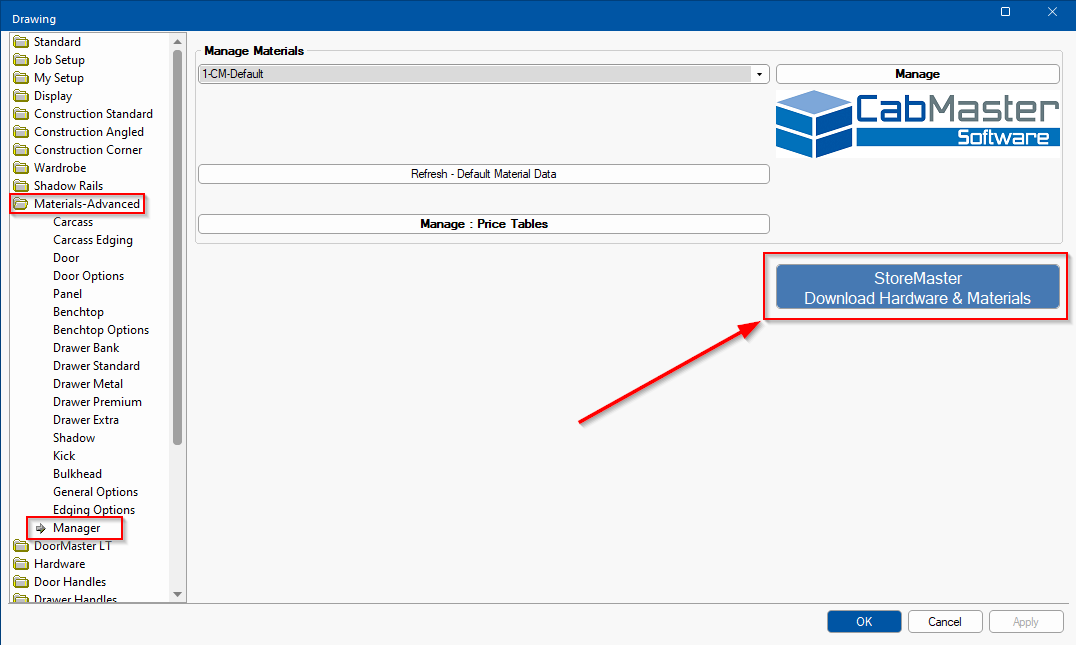Image resolution: width=1076 pixels, height=645 pixels.
Task: Click StoreMaster Download Hardware & Materials
Action: click(917, 288)
